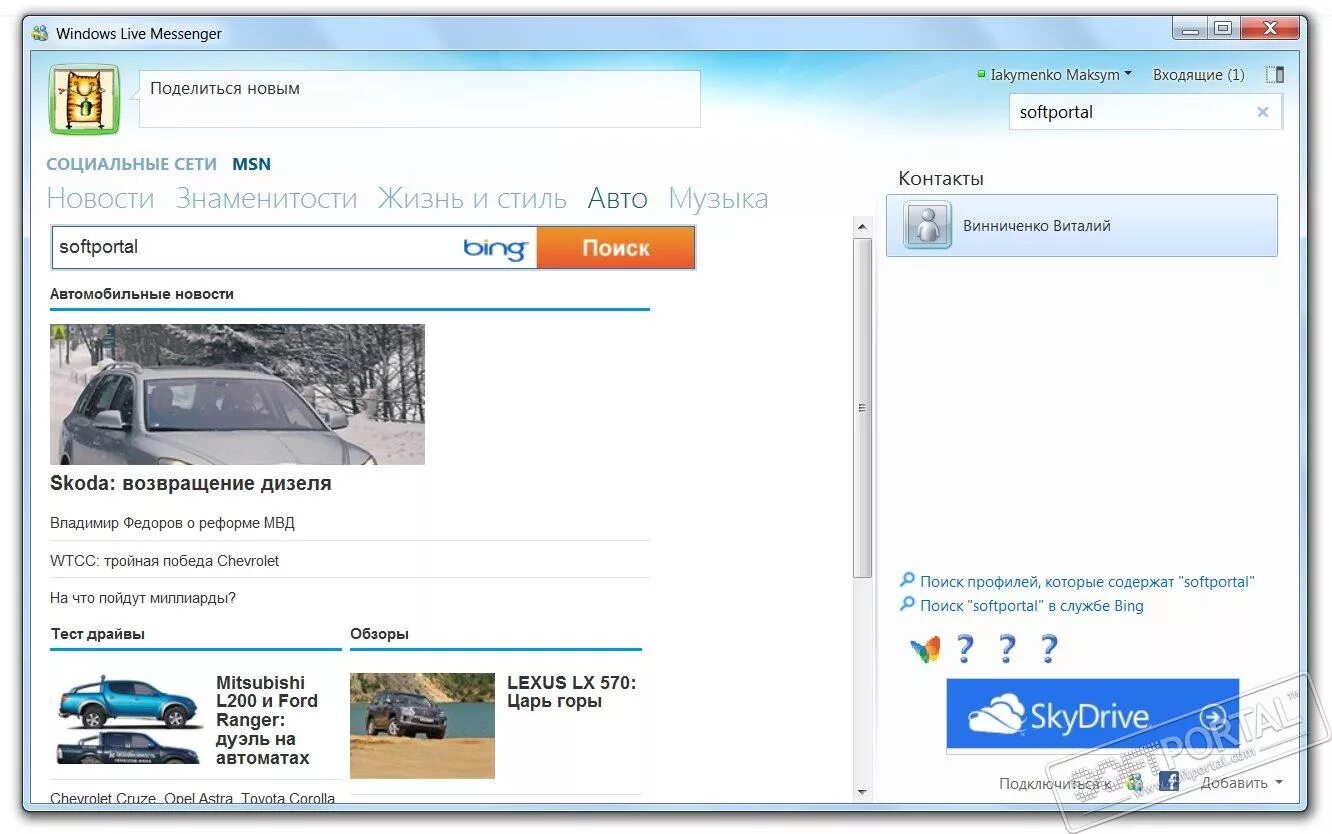
Task: Click the Facebook connect icon
Action: (1168, 782)
